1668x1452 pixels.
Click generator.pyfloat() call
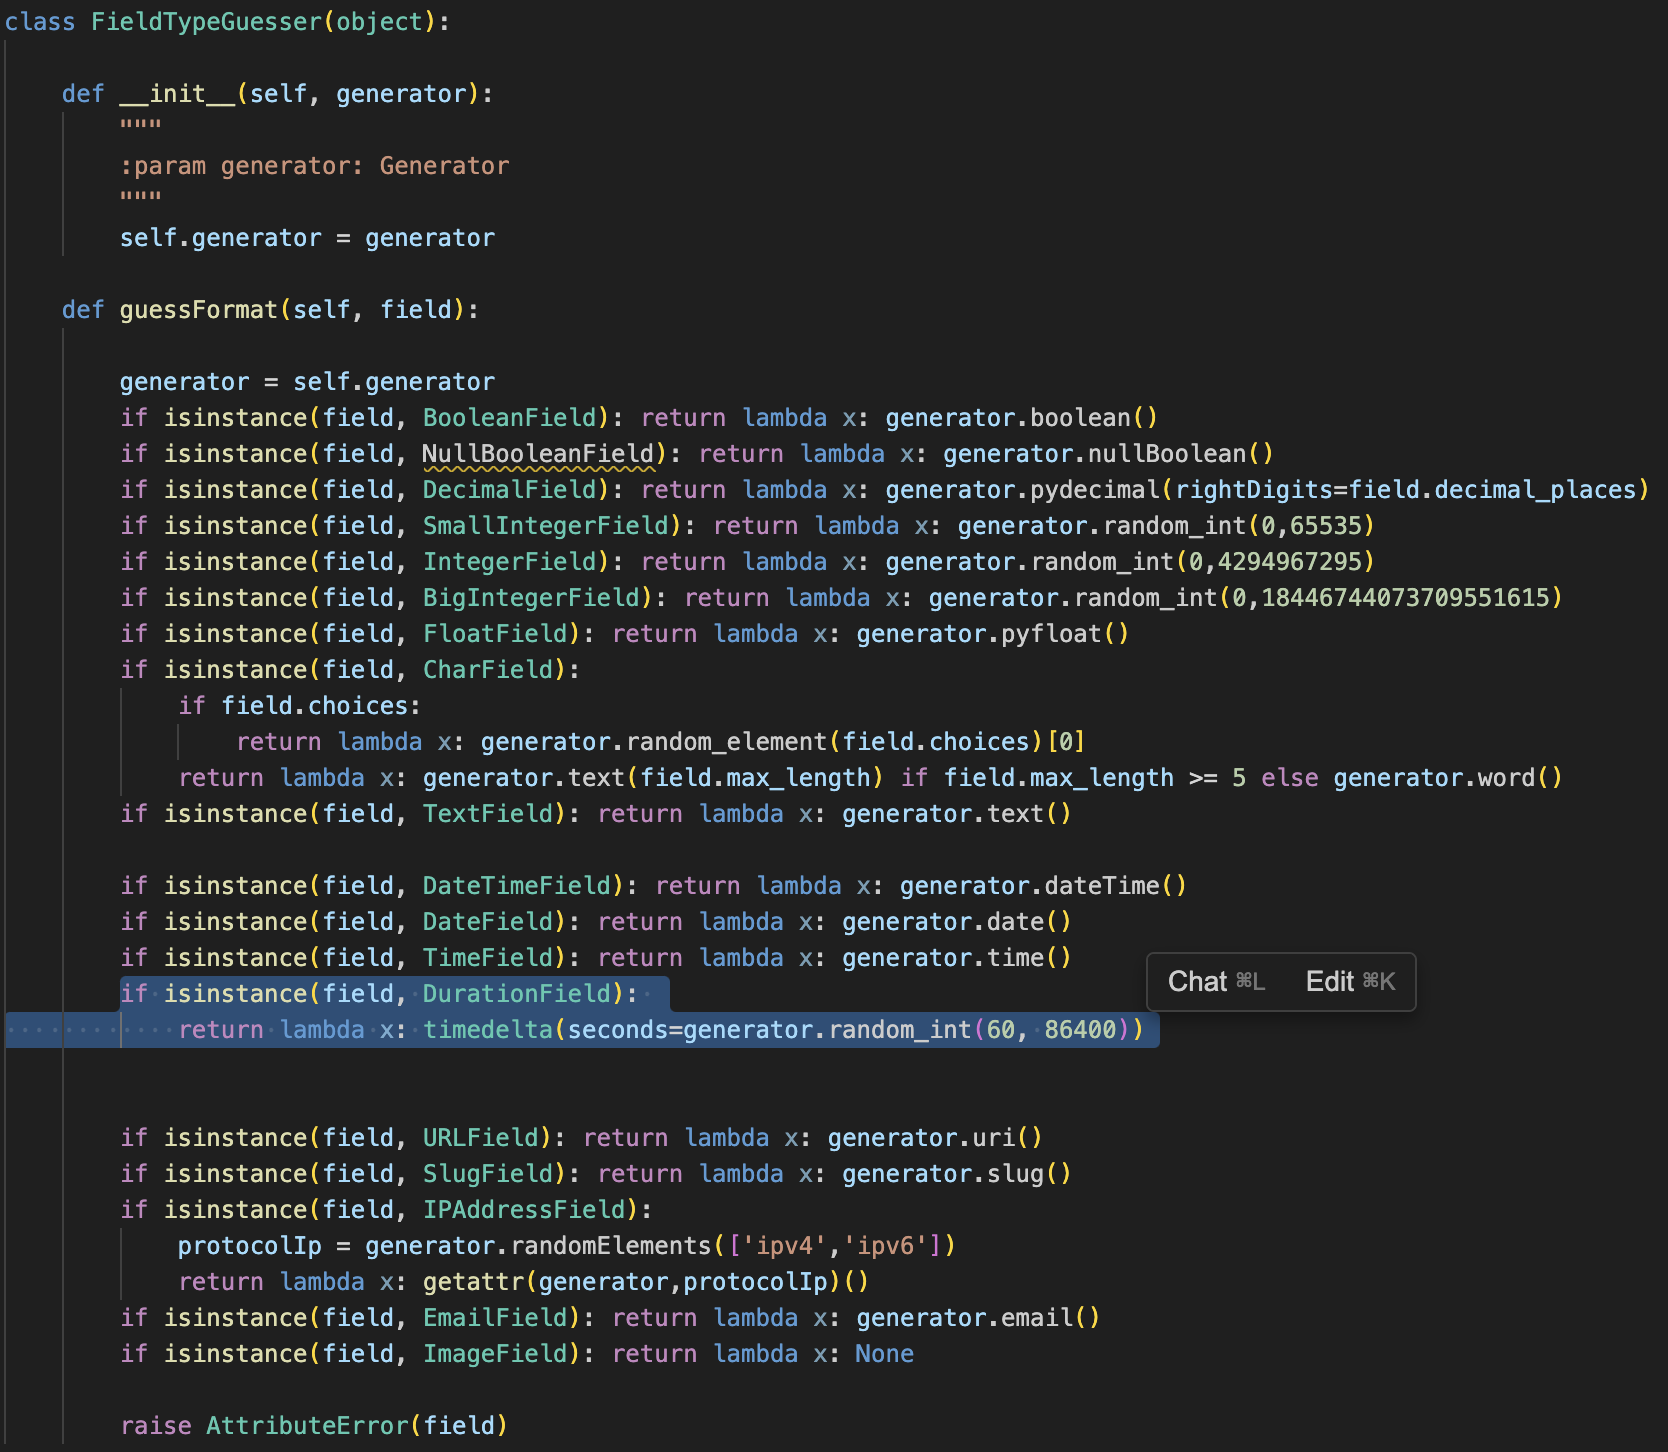tap(993, 634)
